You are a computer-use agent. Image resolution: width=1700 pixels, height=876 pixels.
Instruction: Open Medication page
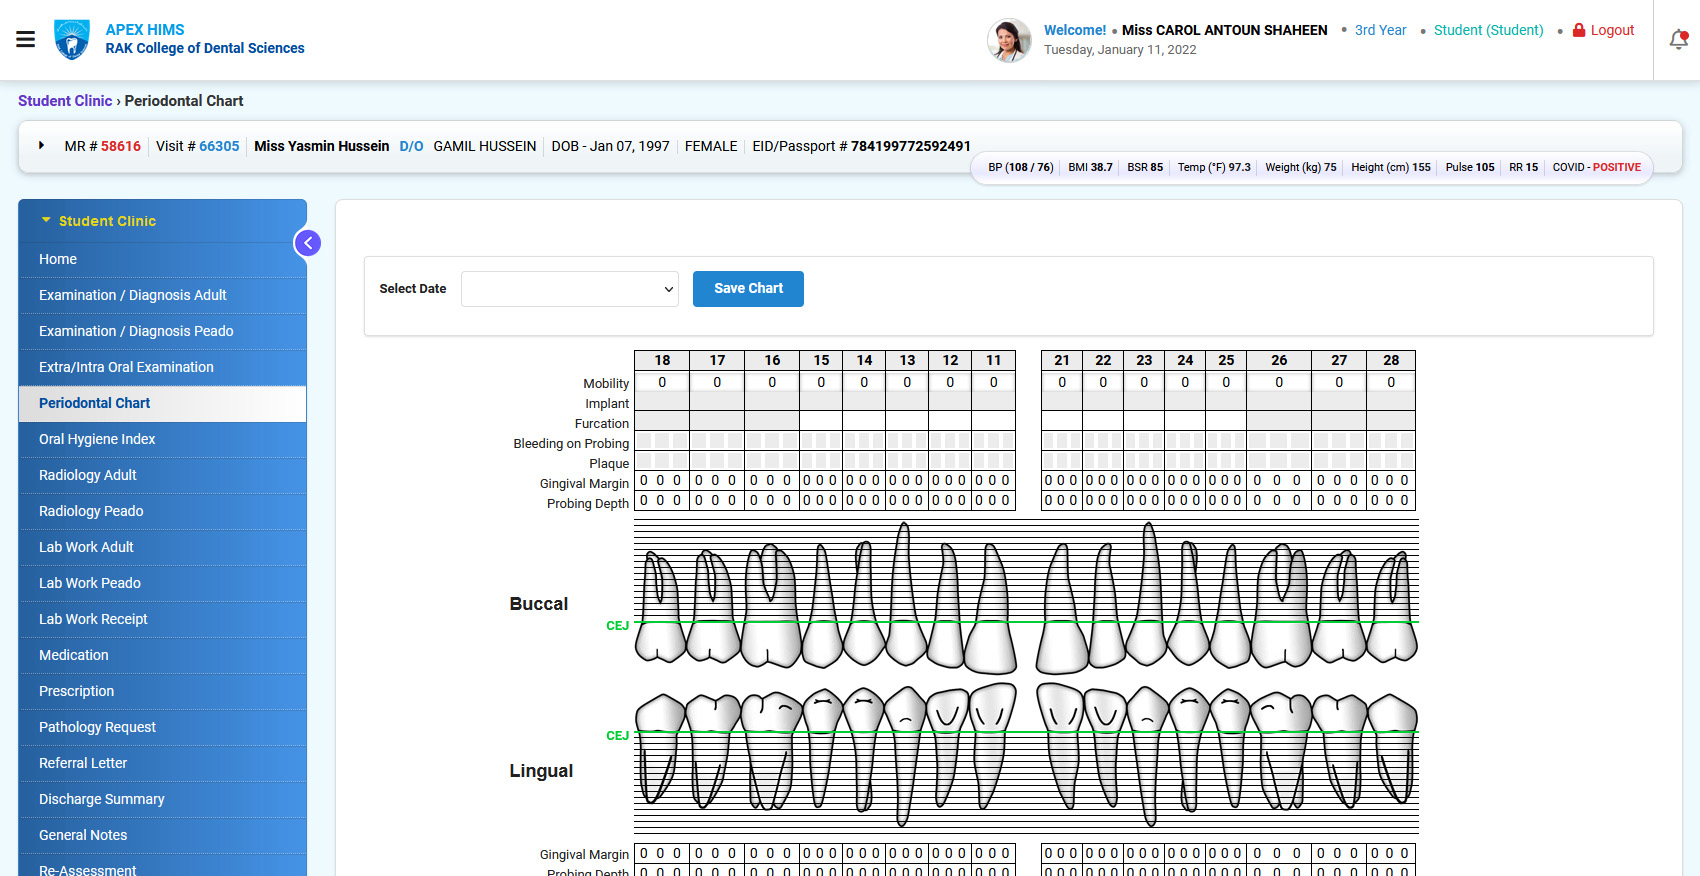pos(163,655)
